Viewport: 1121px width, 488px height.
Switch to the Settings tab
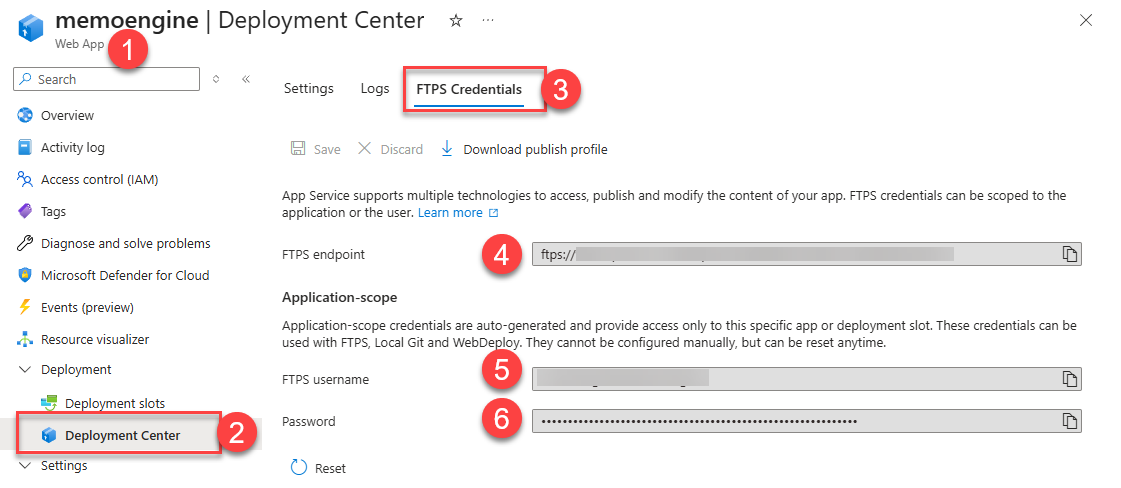point(308,89)
